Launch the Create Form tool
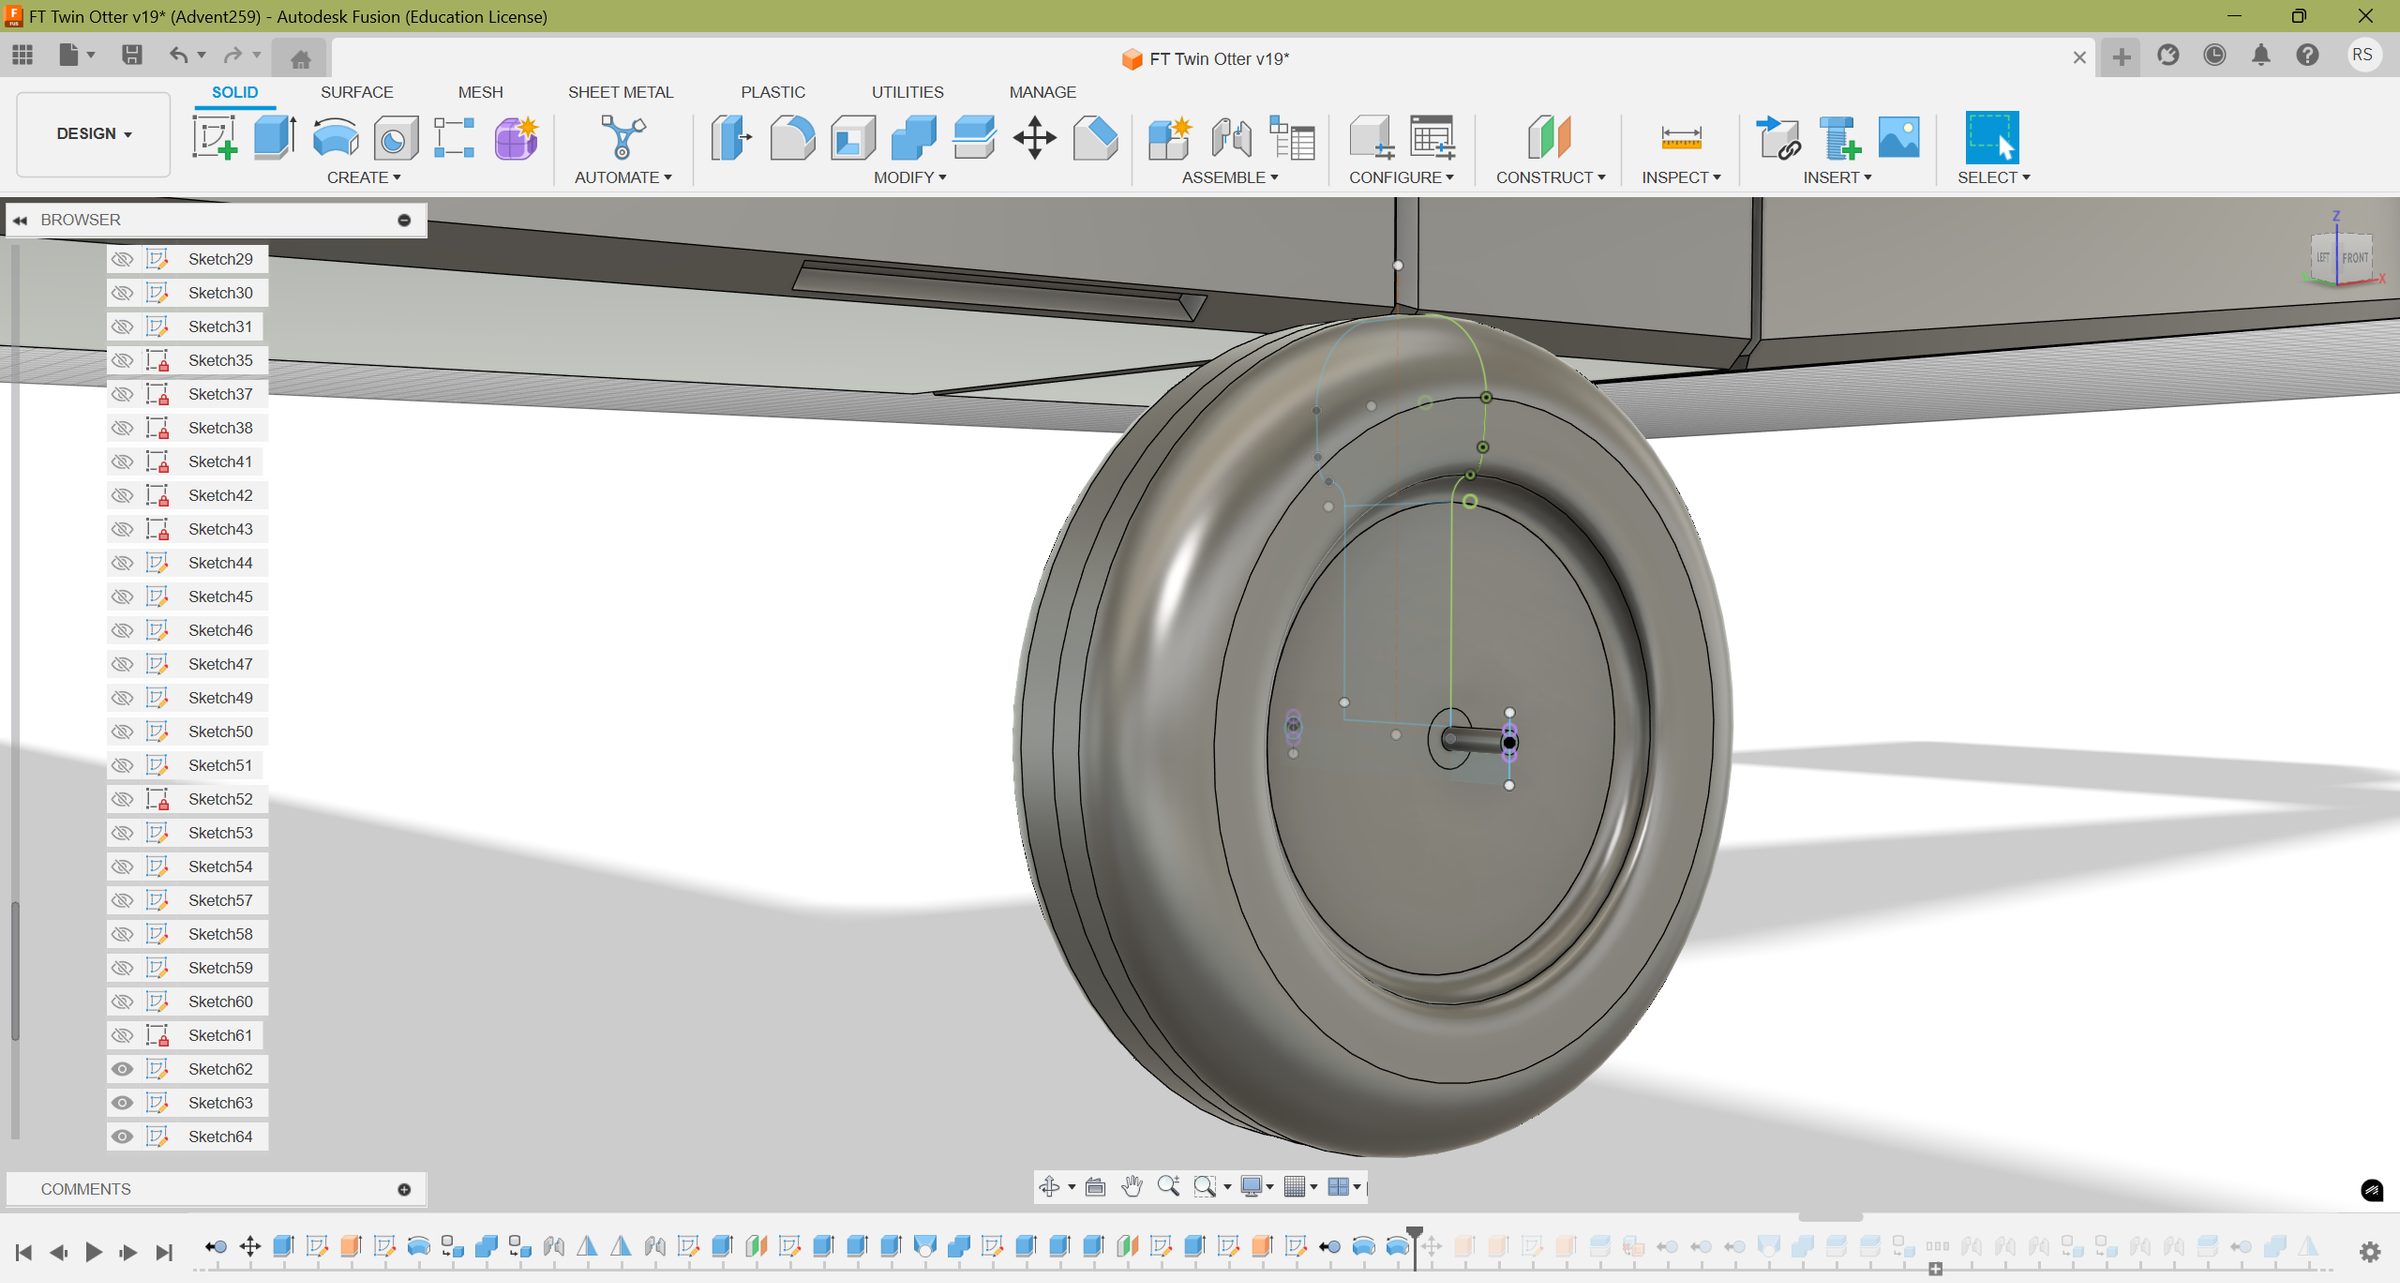This screenshot has width=2400, height=1283. [x=516, y=137]
